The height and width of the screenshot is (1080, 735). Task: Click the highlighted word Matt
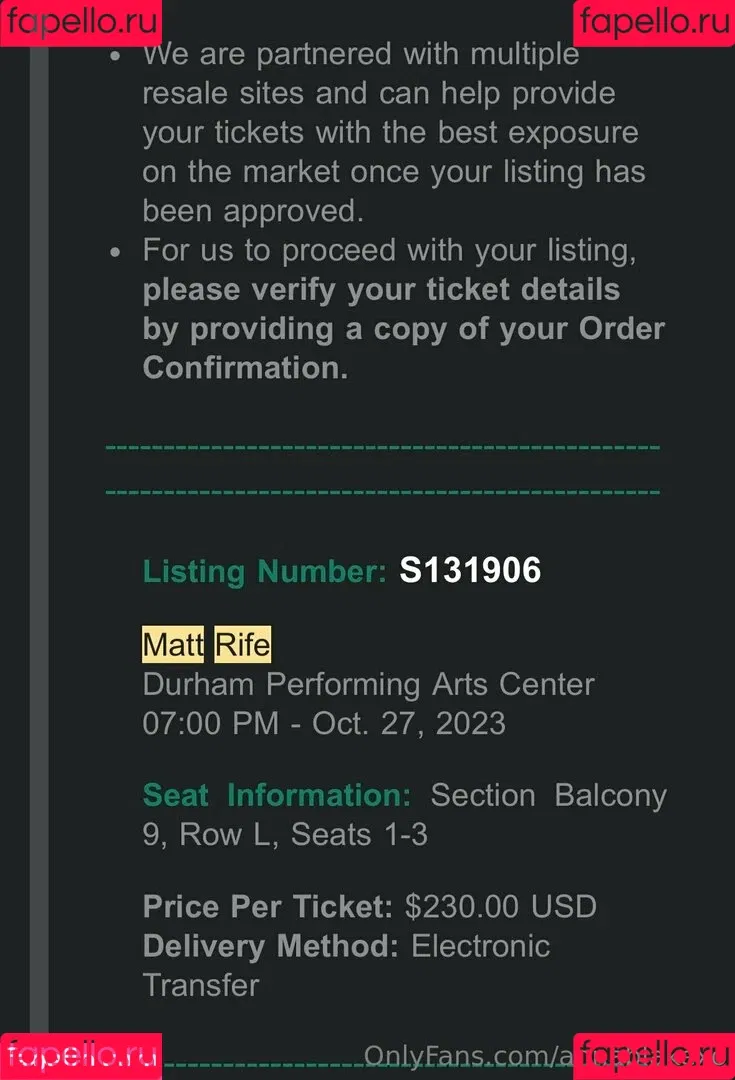pos(173,645)
